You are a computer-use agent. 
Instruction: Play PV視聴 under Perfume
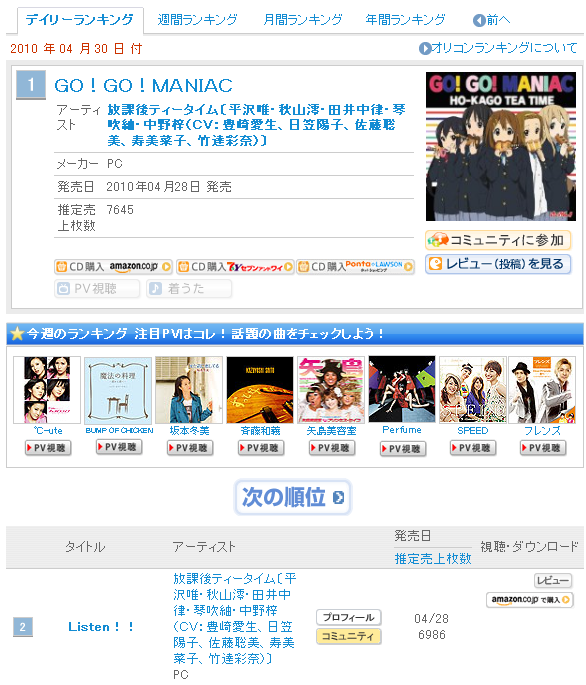click(403, 449)
